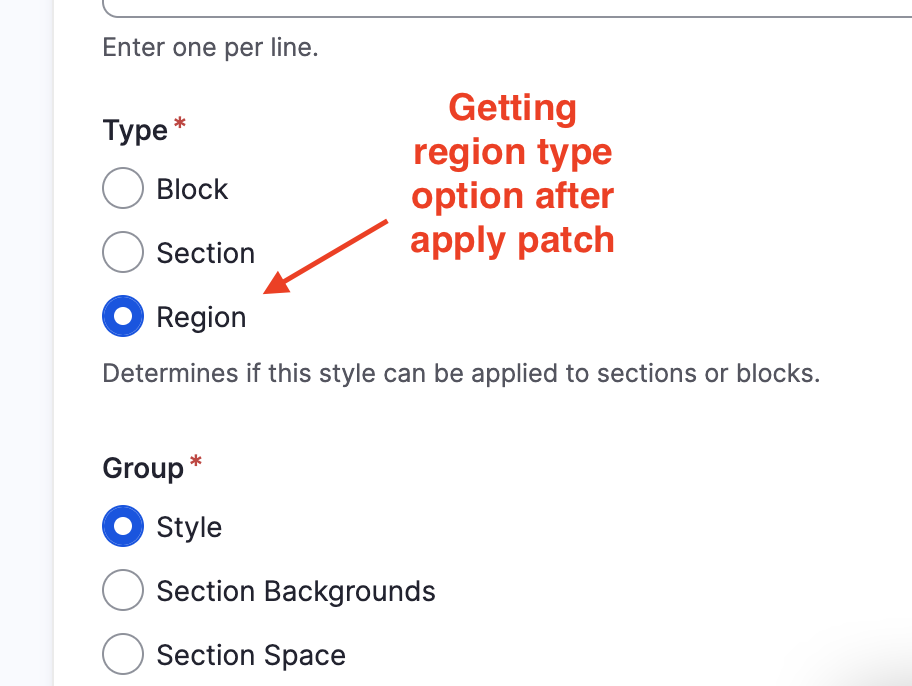Focus the text area above "Enter one per line"

[500, 8]
